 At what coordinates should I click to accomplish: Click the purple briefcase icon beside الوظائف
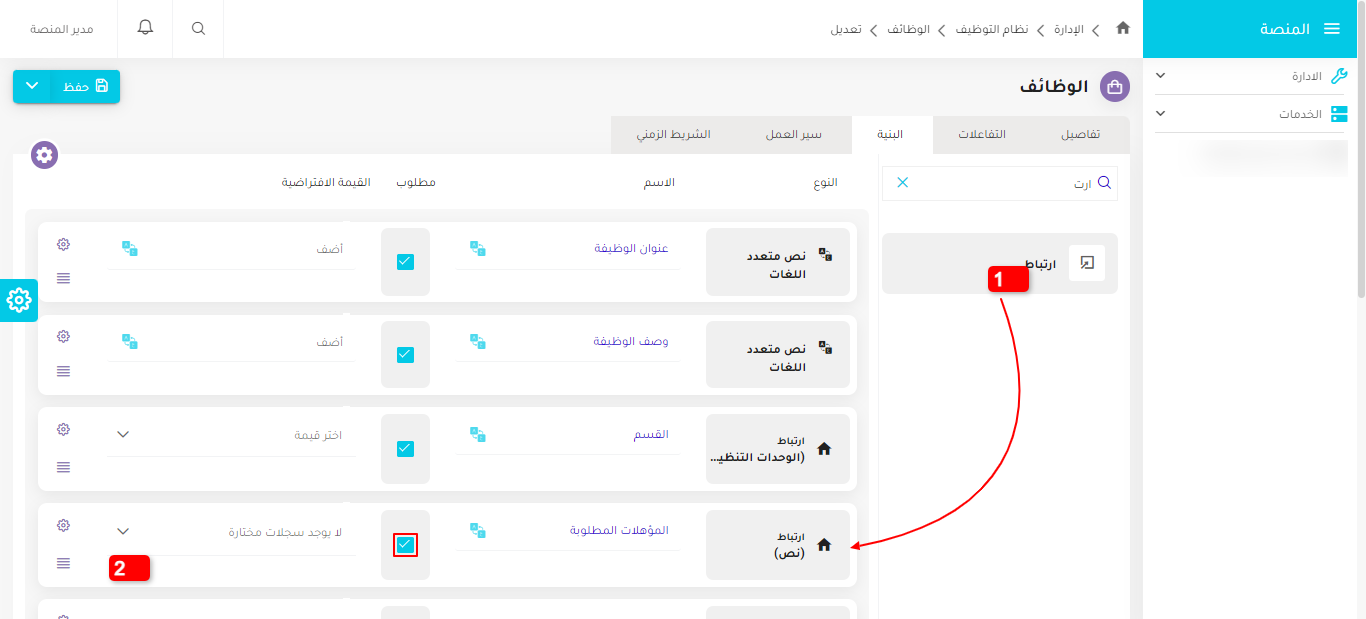(x=1114, y=87)
